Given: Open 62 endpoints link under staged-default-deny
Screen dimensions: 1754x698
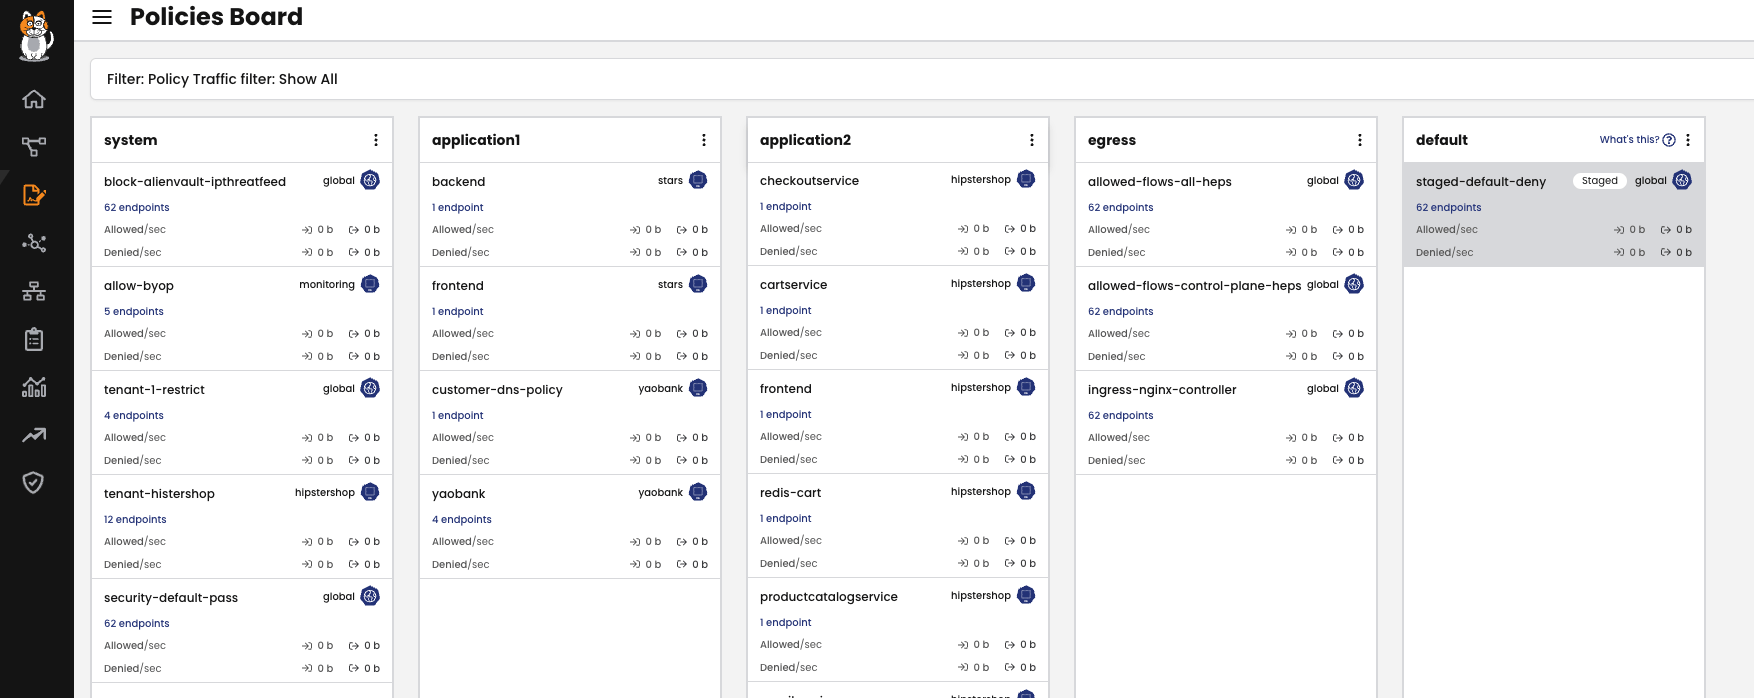Looking at the screenshot, I should point(1449,208).
